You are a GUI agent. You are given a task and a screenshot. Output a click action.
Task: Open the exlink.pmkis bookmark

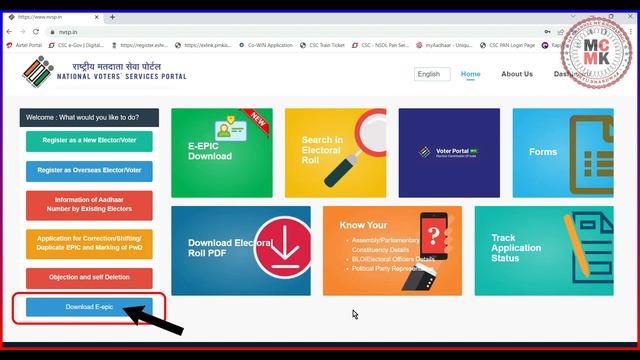(x=203, y=45)
